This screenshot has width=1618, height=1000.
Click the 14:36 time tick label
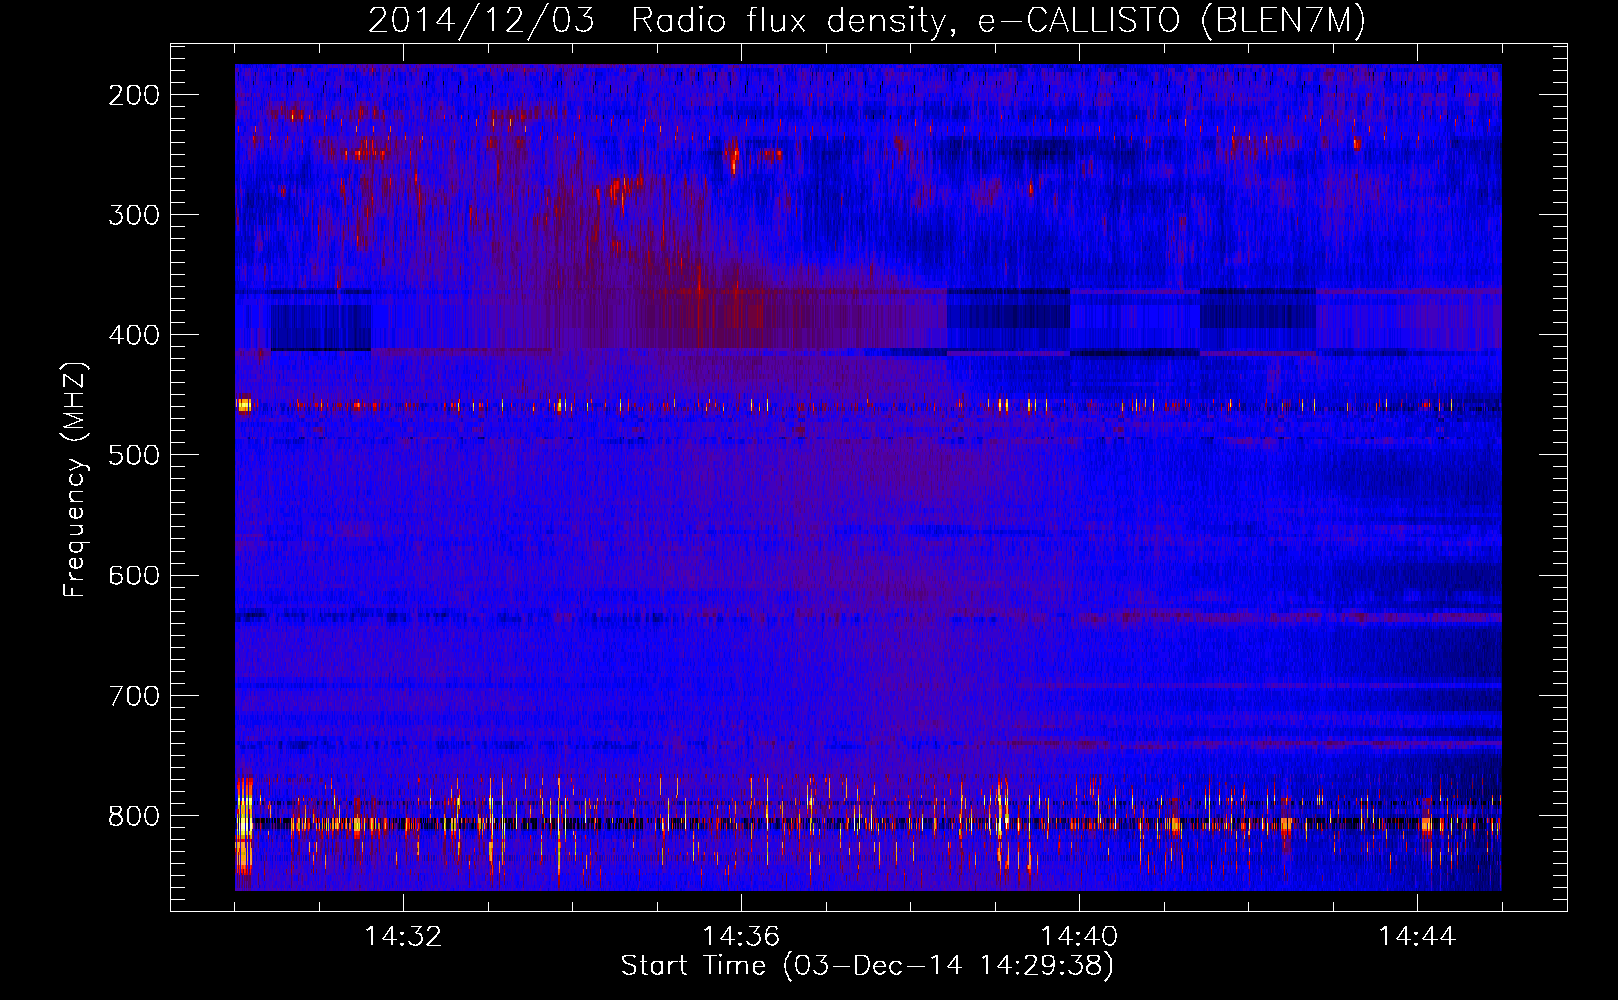tap(741, 937)
